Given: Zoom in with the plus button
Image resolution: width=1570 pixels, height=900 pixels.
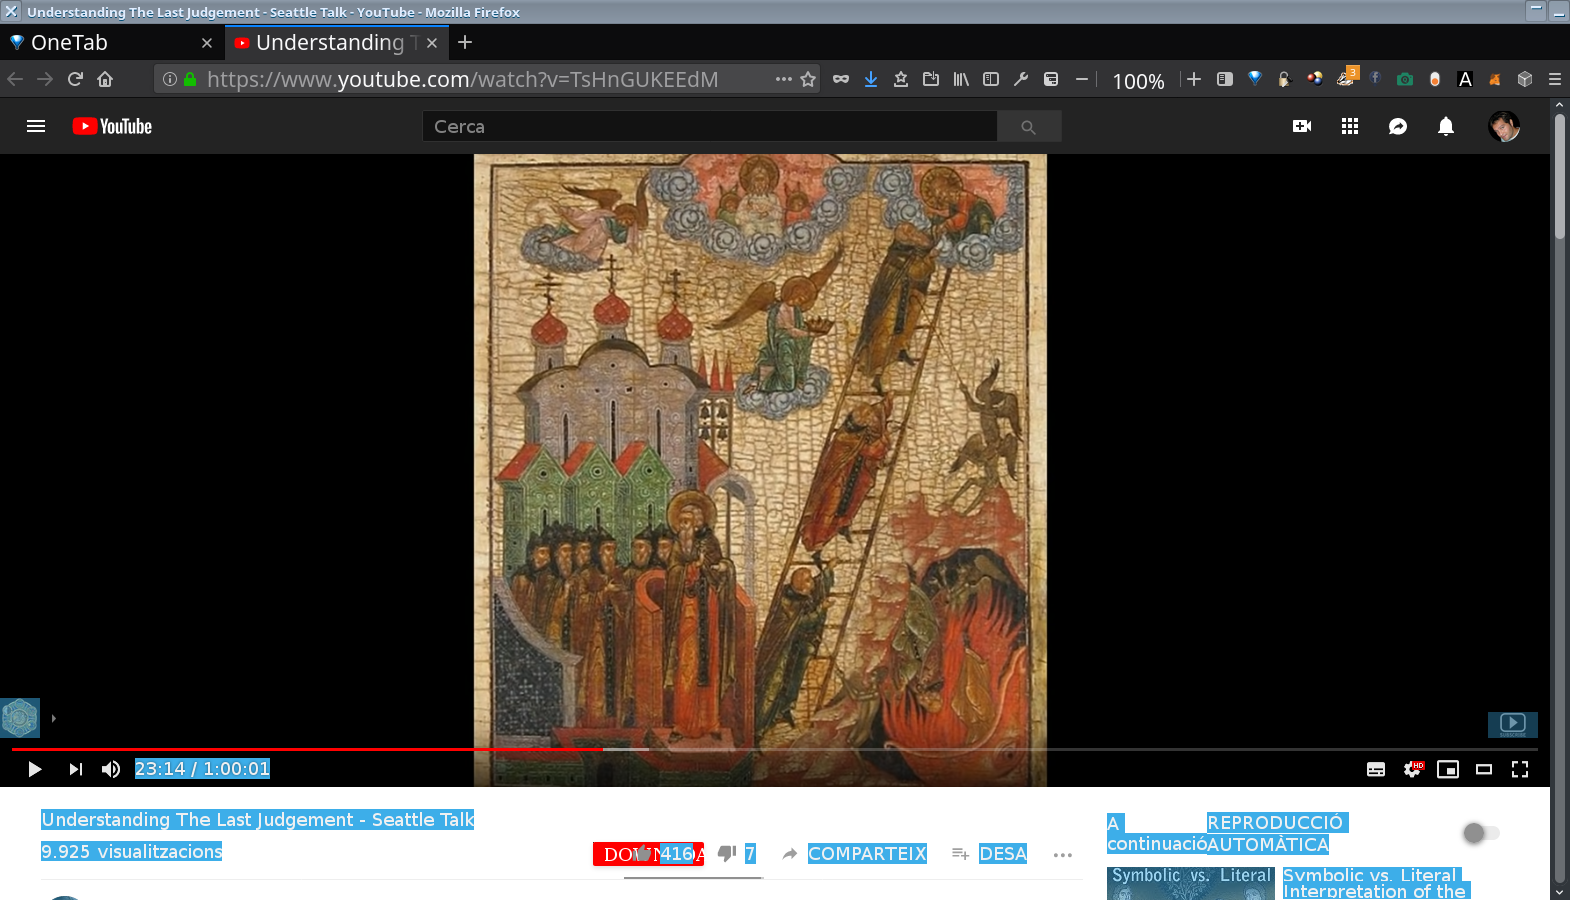Looking at the screenshot, I should [x=1194, y=79].
